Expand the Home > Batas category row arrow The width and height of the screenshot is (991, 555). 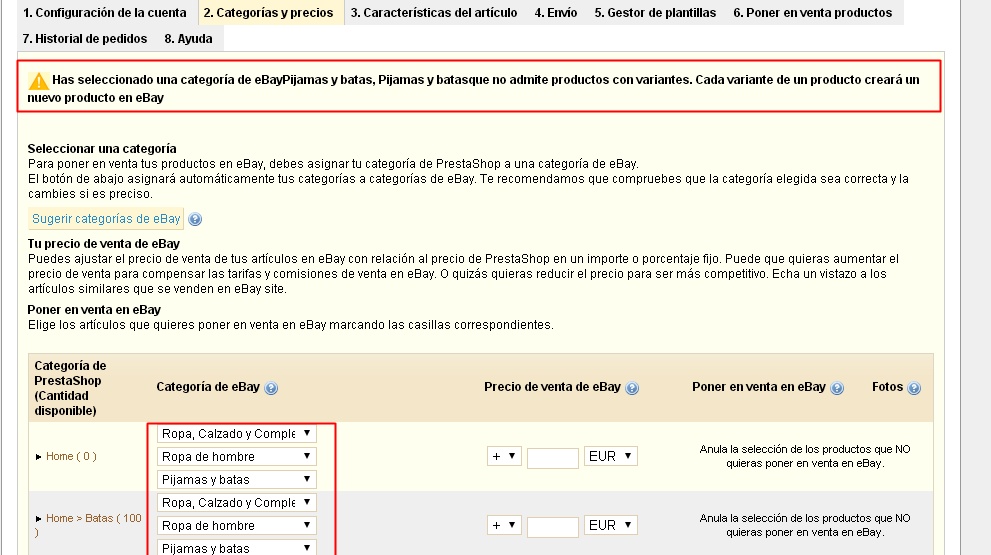click(39, 518)
